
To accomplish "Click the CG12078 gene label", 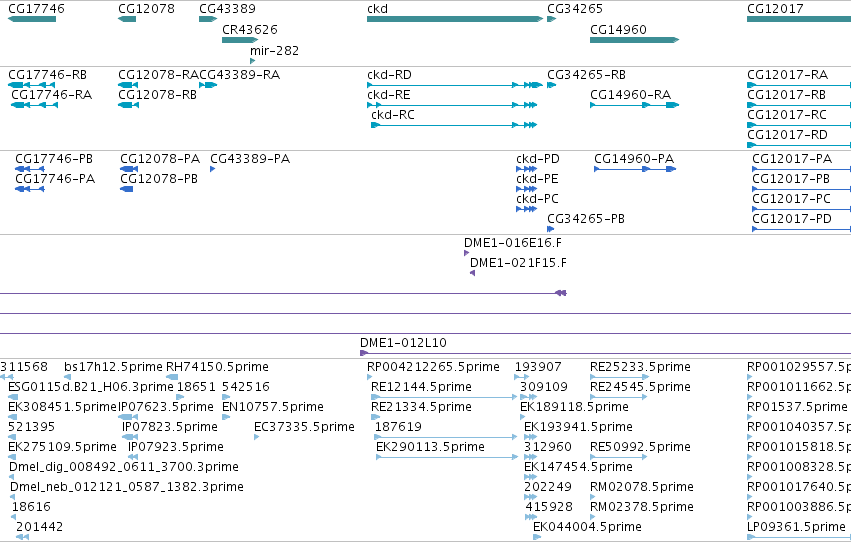I will (147, 9).
